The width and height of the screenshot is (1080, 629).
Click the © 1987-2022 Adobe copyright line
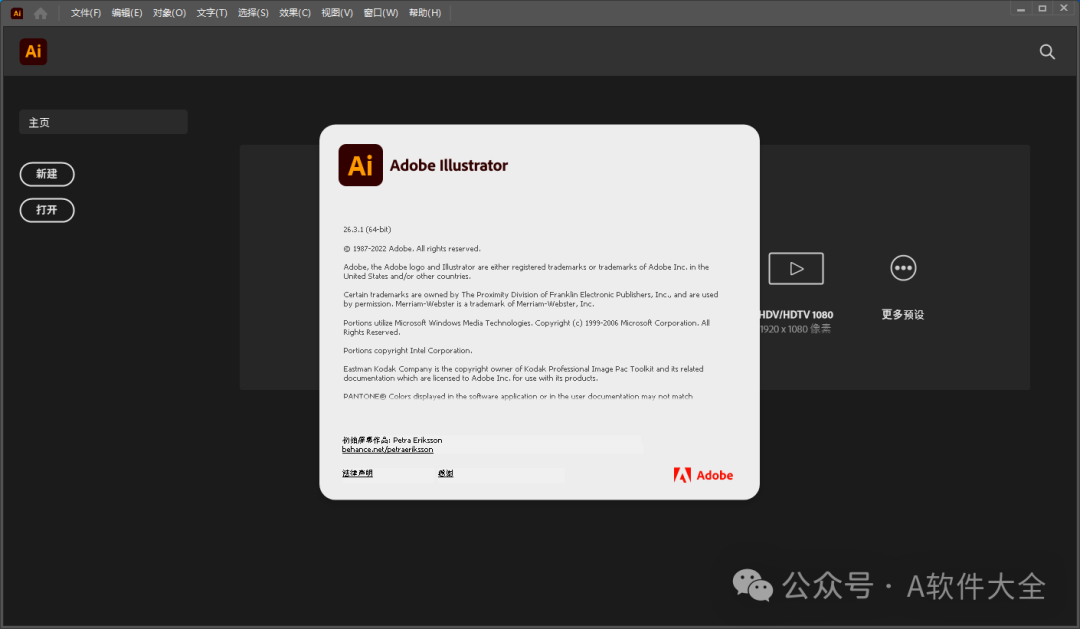412,249
